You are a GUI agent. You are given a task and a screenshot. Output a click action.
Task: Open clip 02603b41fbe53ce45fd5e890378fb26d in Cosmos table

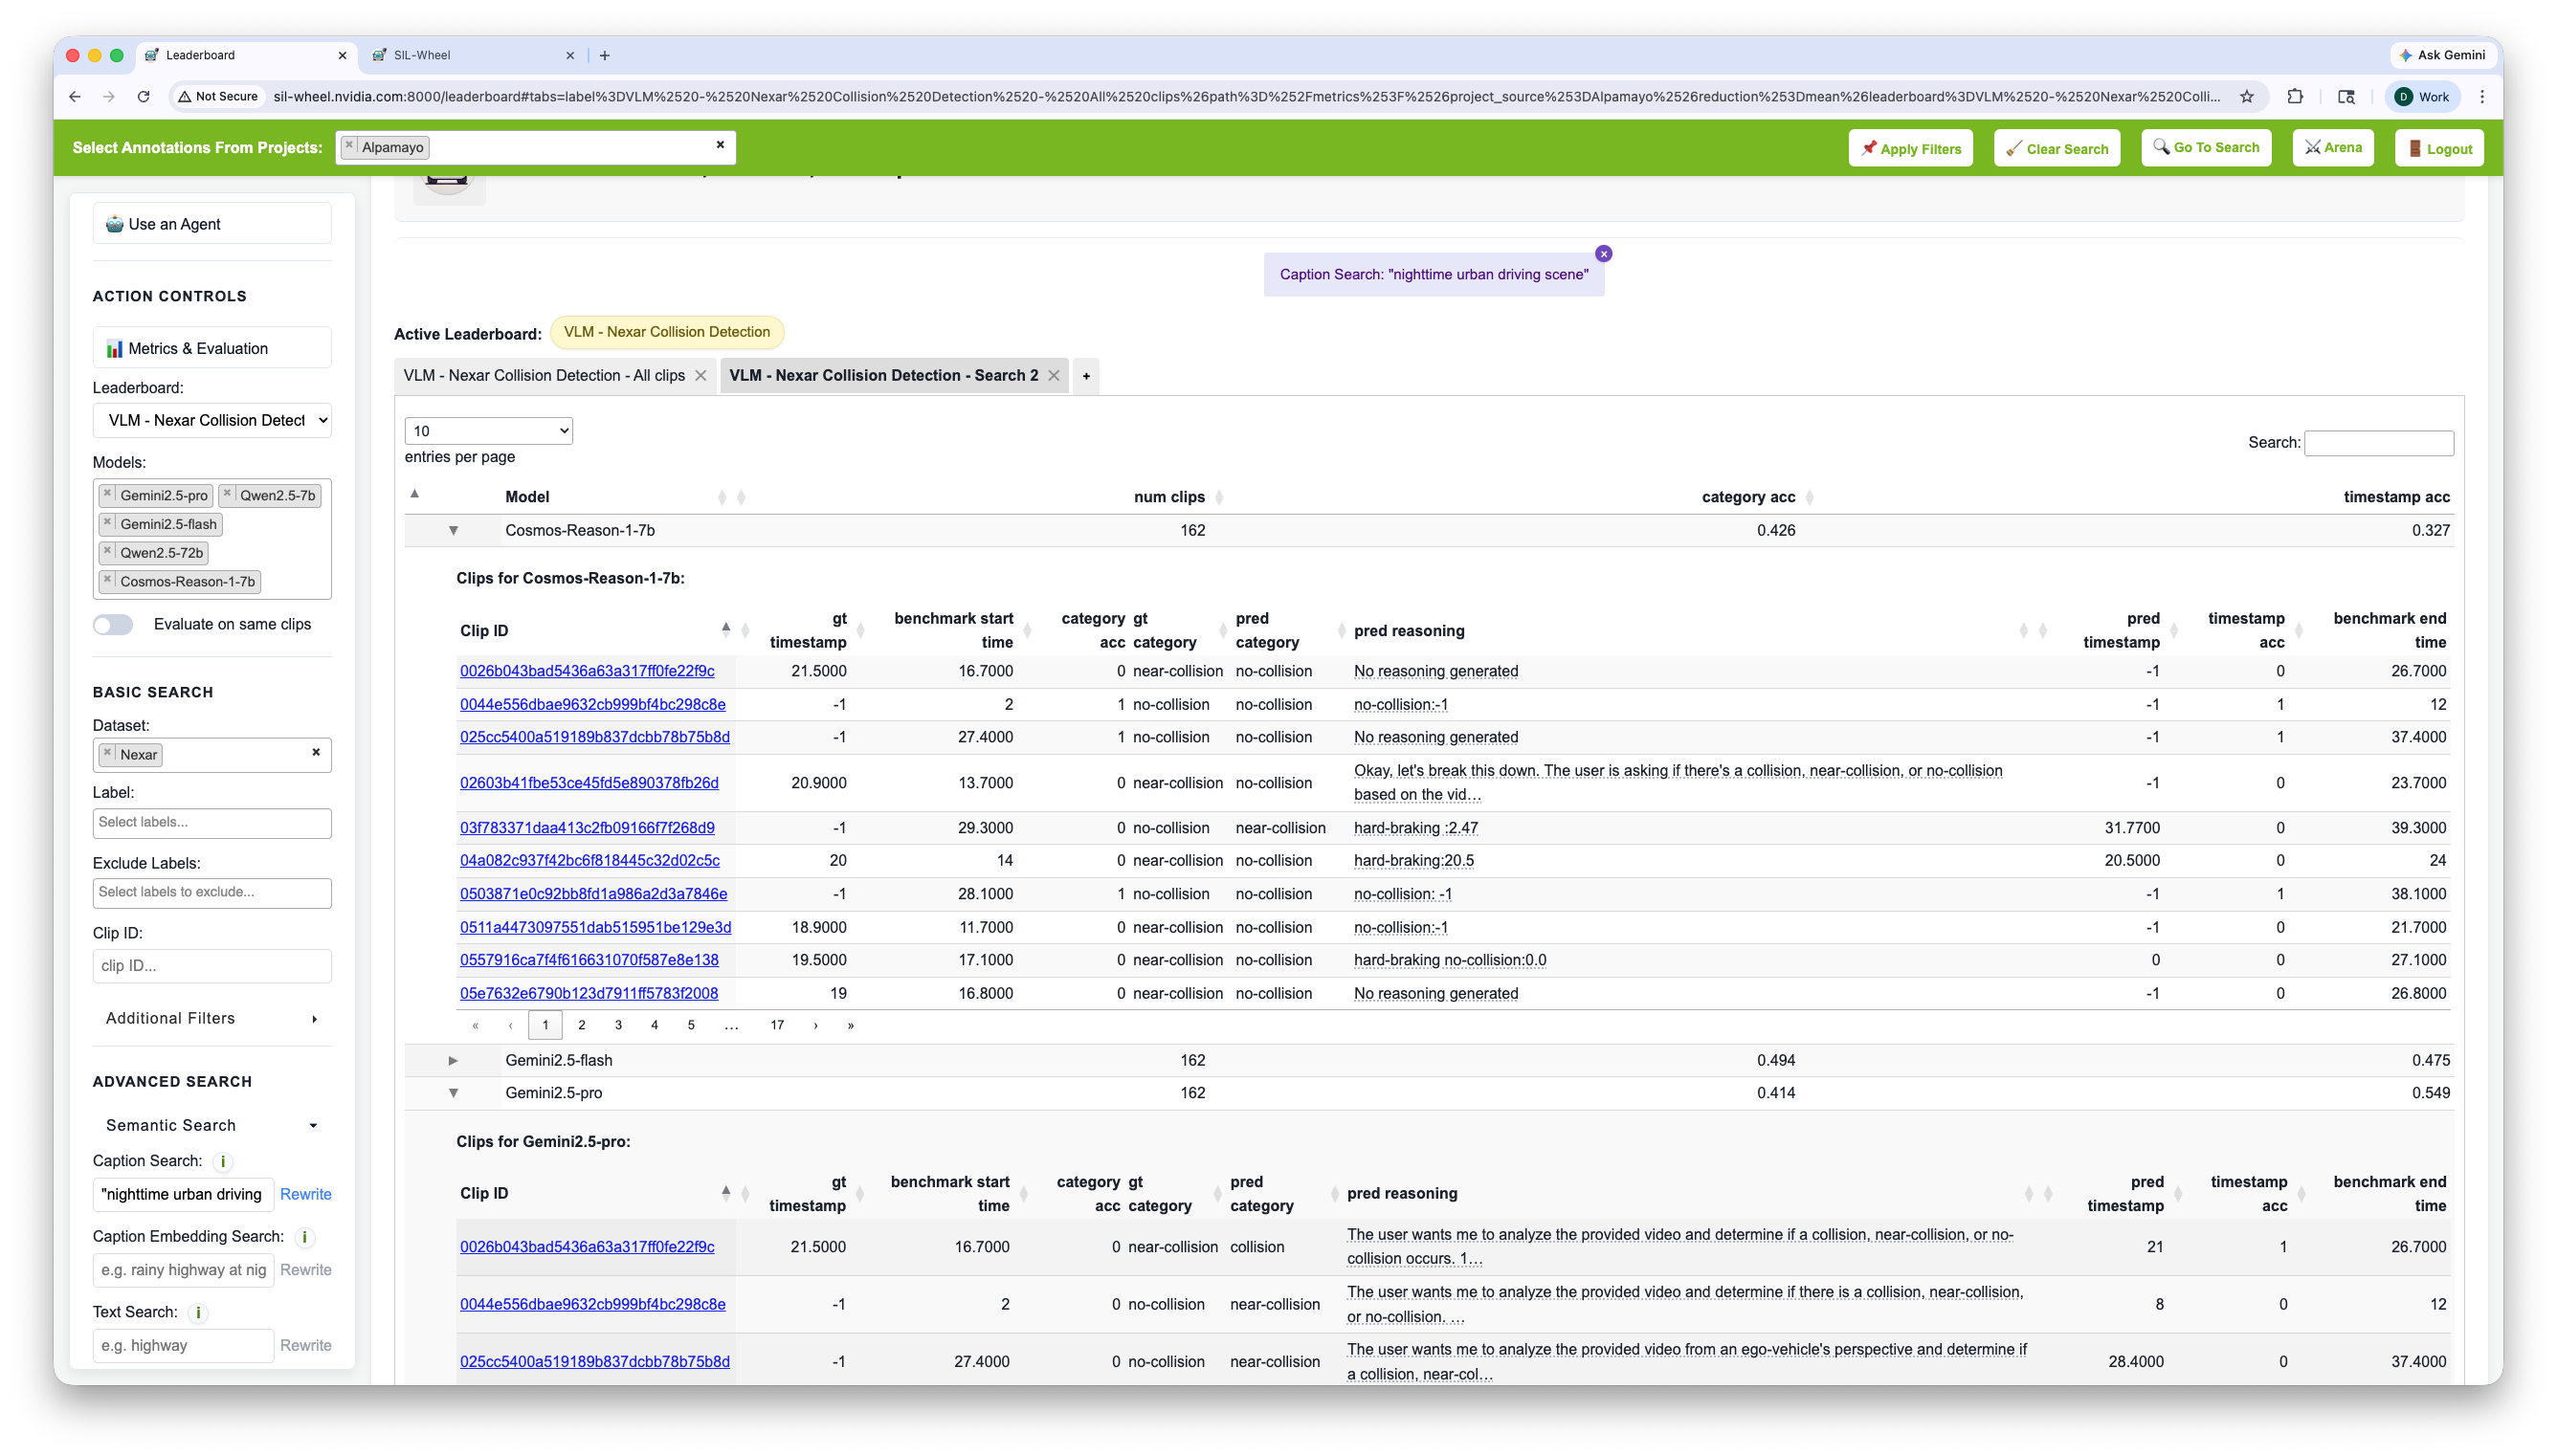point(589,784)
